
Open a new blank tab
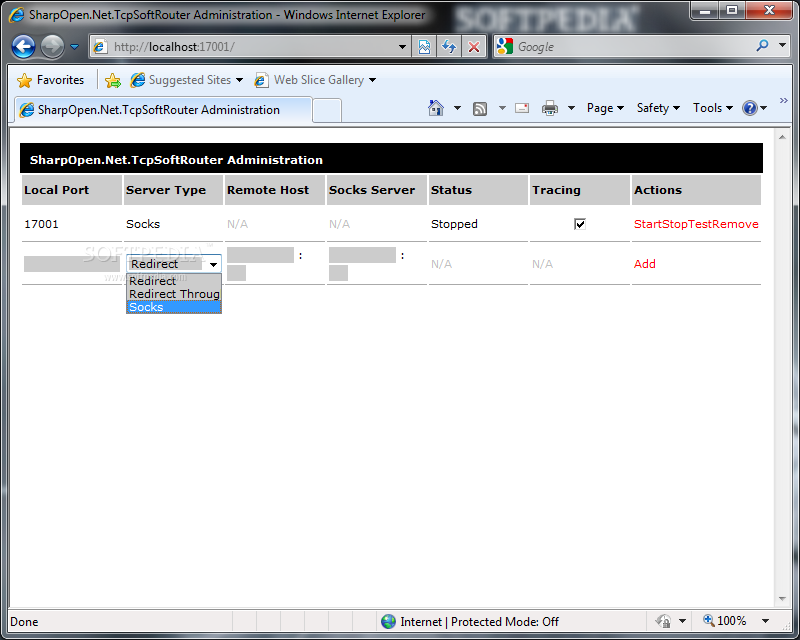pos(327,110)
